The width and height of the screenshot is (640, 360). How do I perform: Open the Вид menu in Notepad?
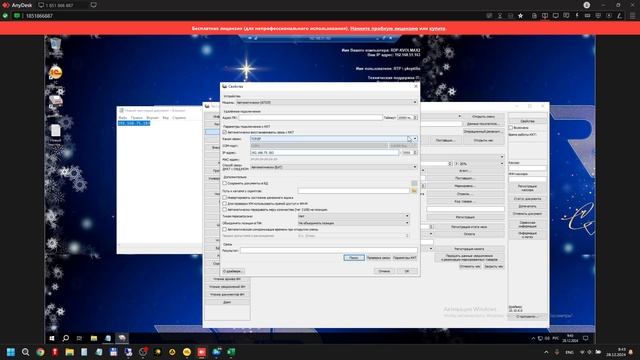(x=165, y=118)
